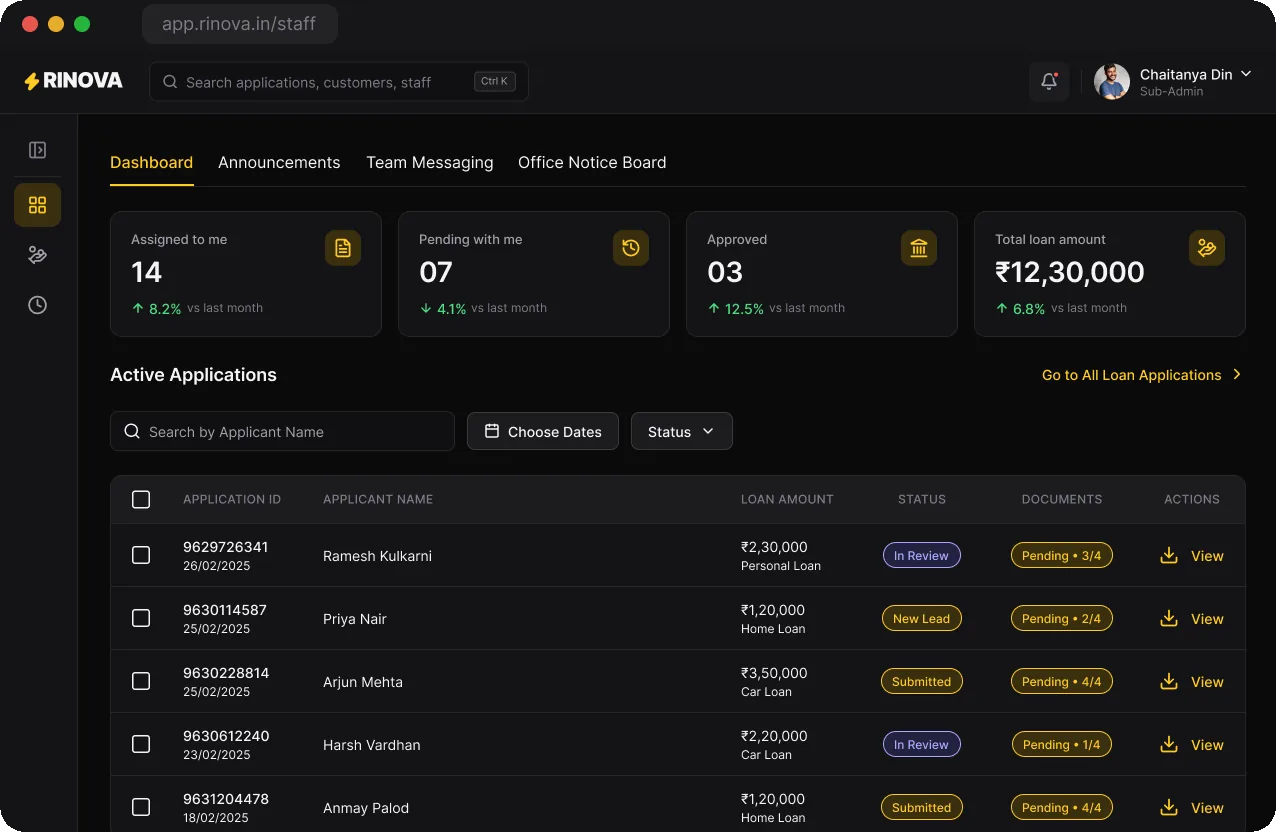Image resolution: width=1276 pixels, height=832 pixels.
Task: Click the Pending • 2/4 documents badge
Action: (1062, 618)
